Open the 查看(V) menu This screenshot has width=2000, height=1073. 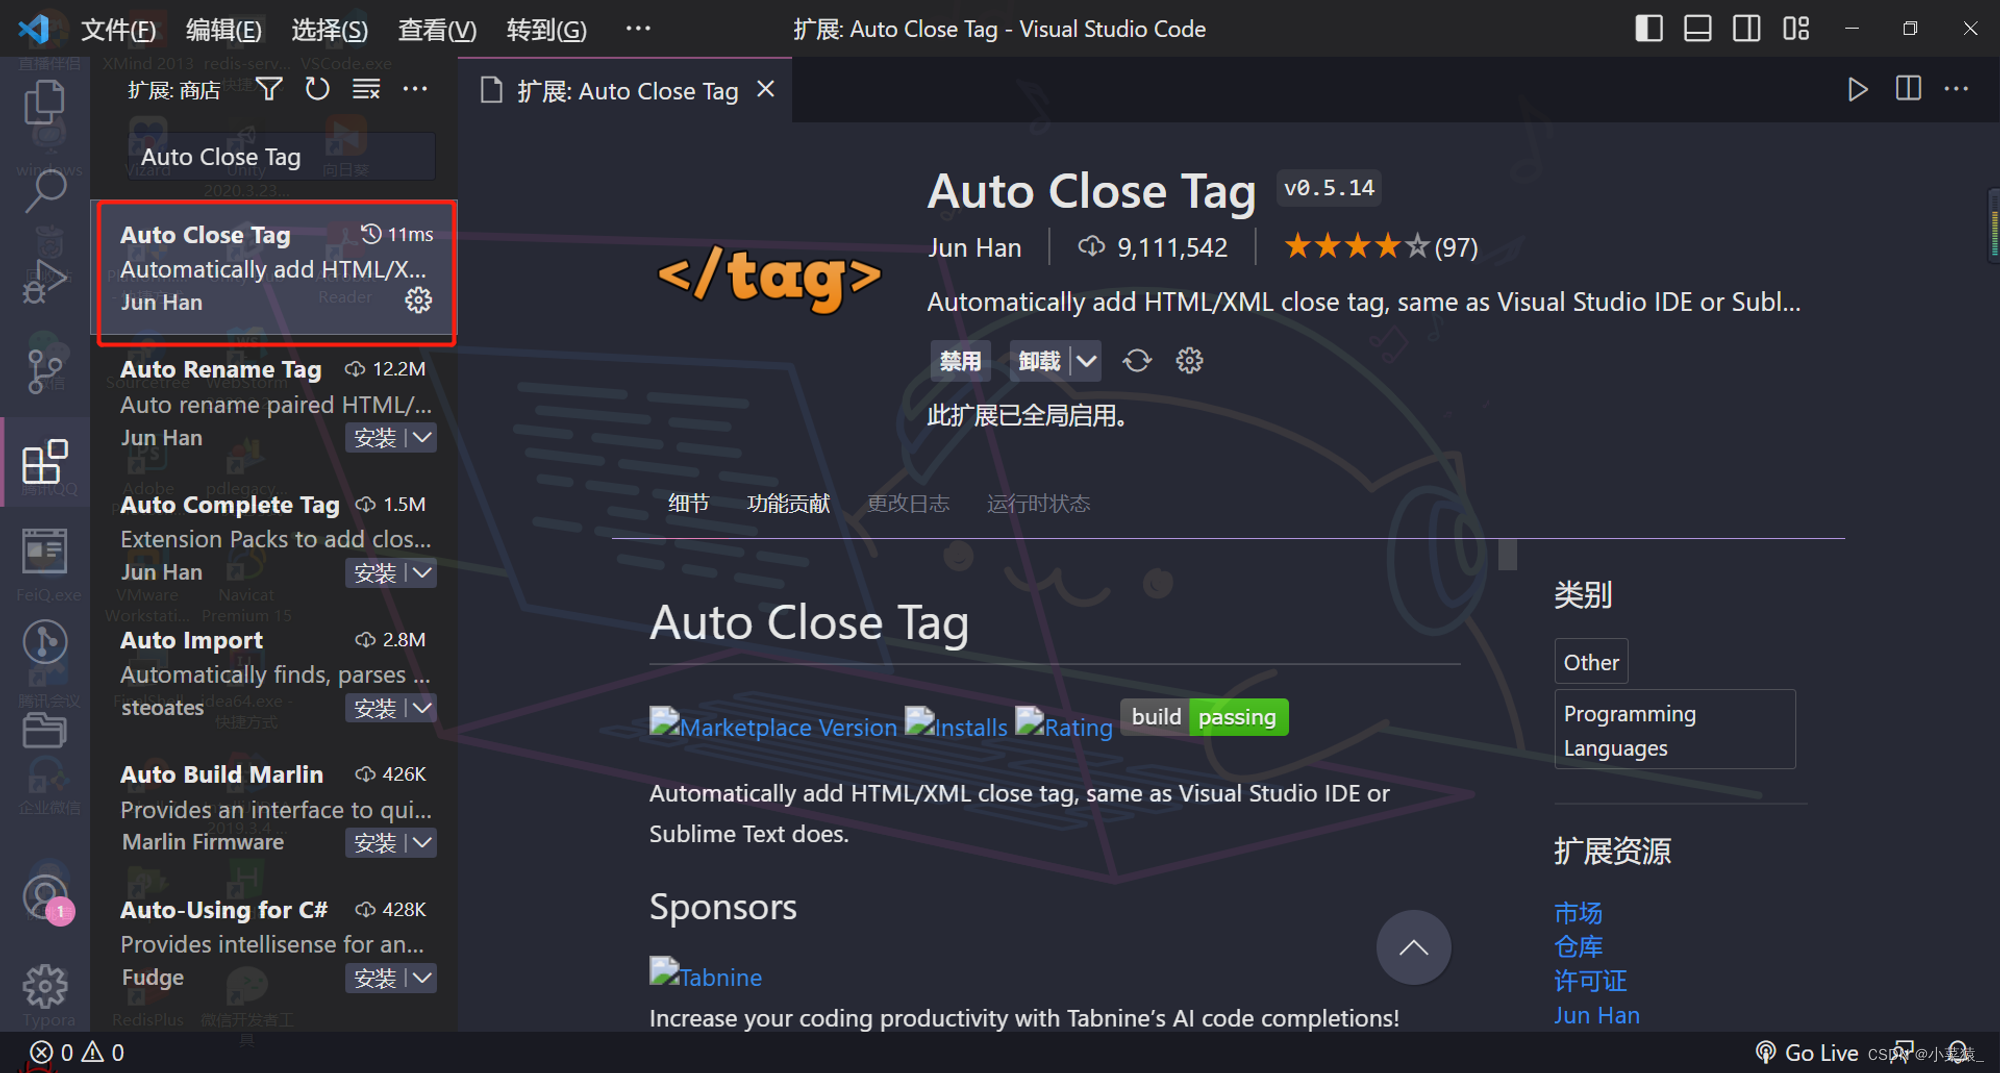tap(437, 29)
